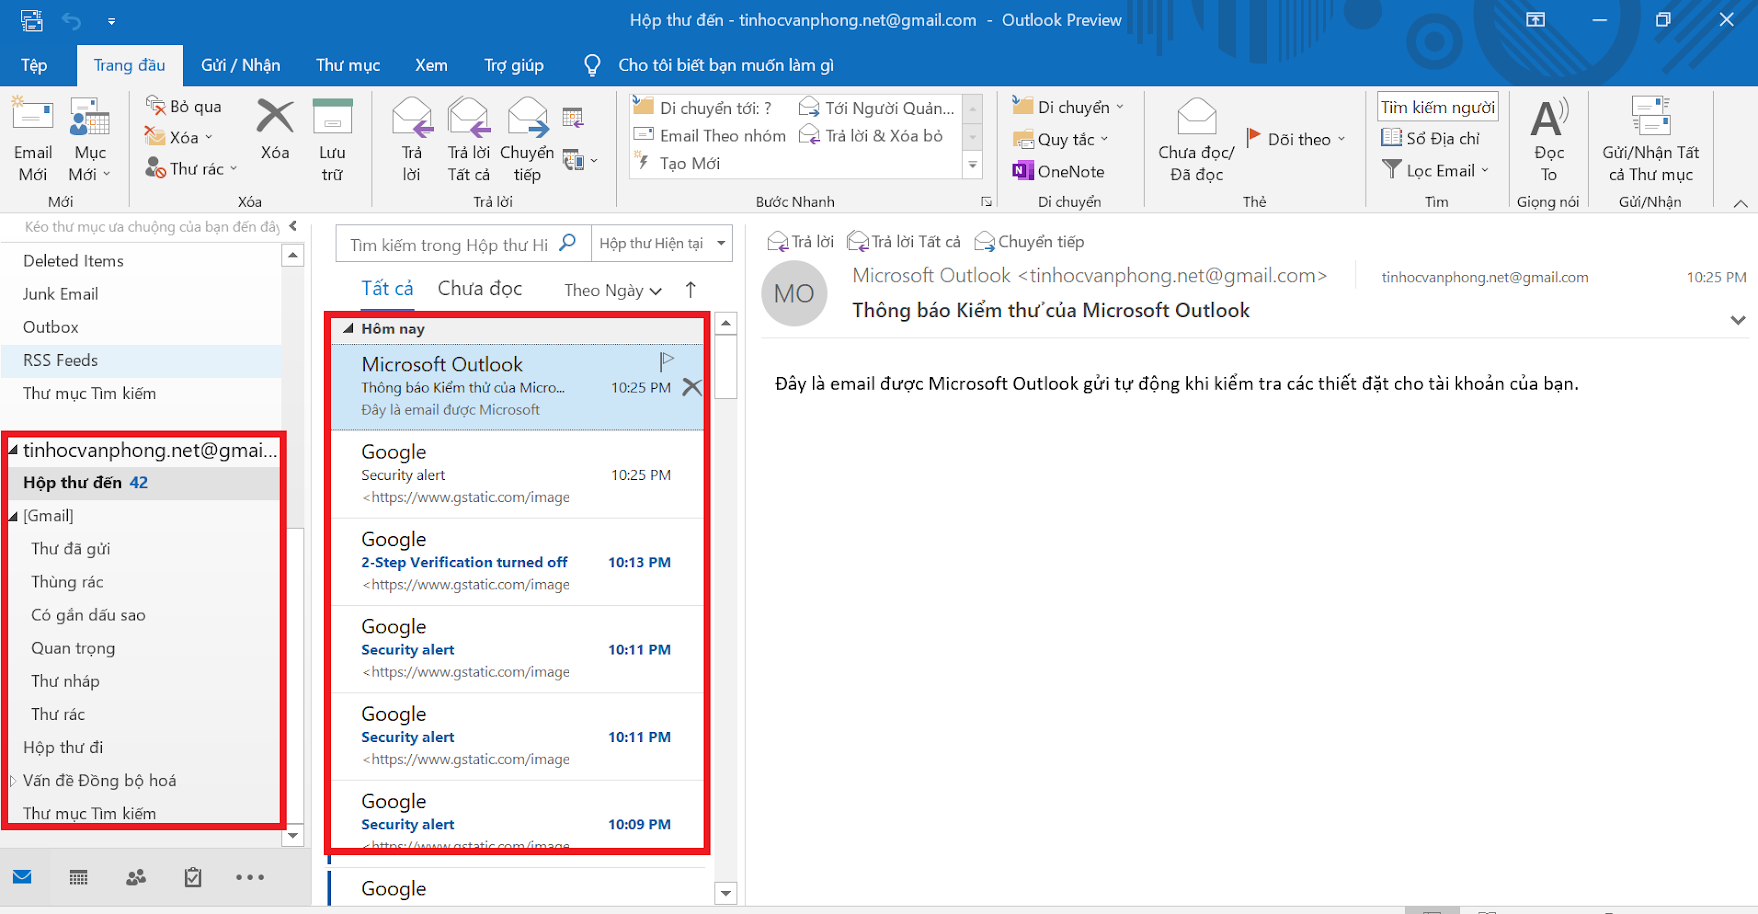This screenshot has height=914, width=1758.
Task: Click the Tạo Mới quick step
Action: point(678,162)
